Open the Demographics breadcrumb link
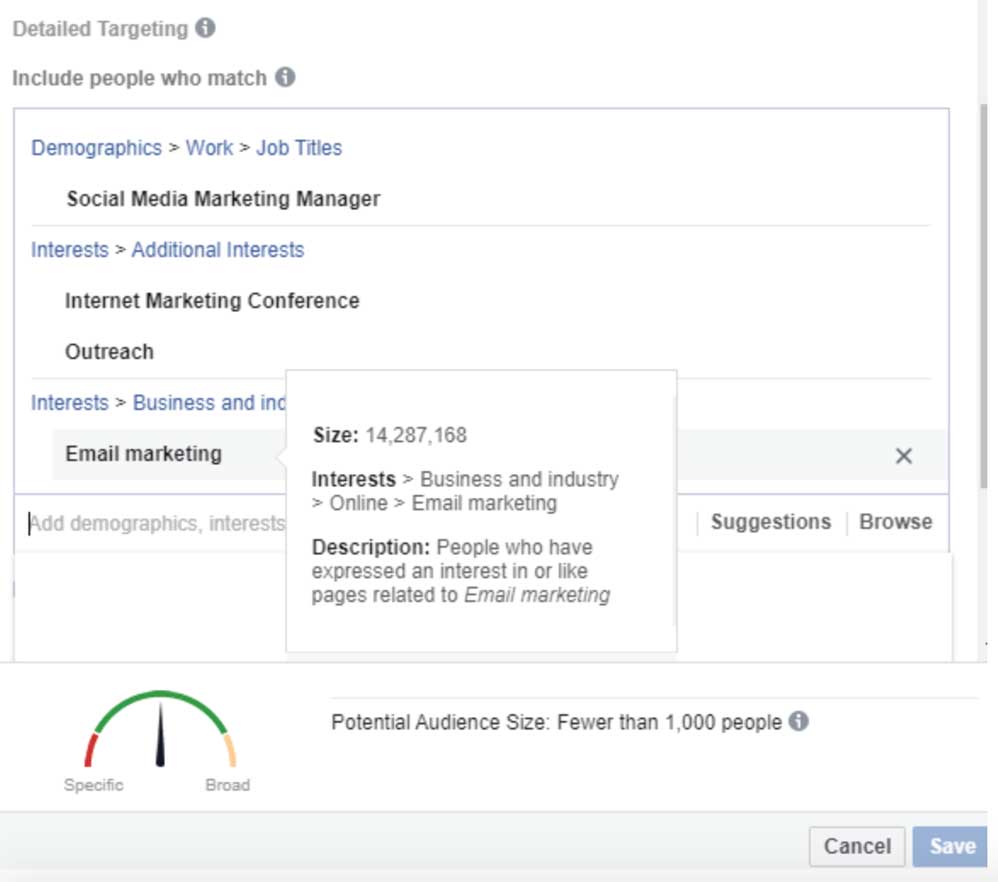The width and height of the screenshot is (998, 882). (x=96, y=147)
